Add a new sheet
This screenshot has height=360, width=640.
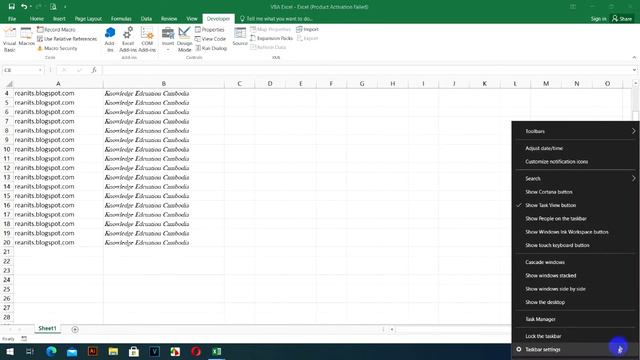[75, 329]
